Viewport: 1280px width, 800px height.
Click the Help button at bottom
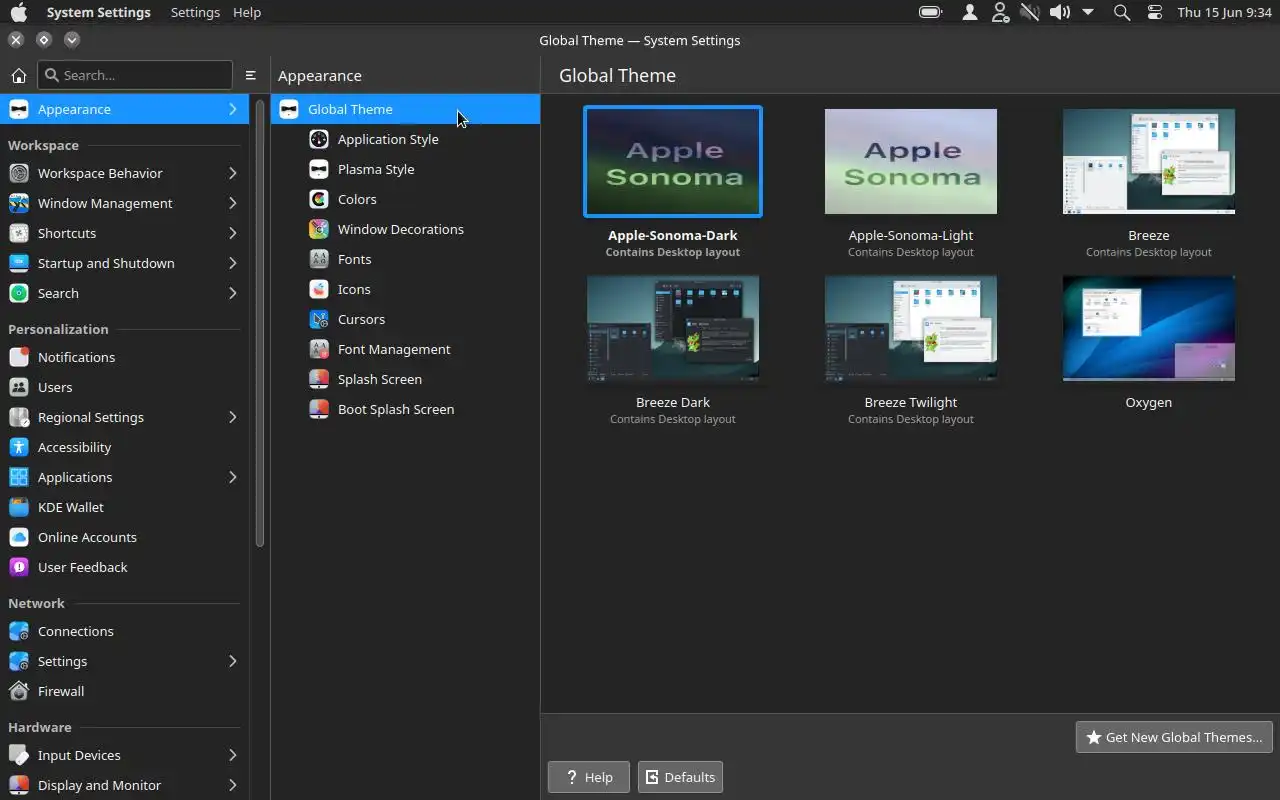[588, 777]
